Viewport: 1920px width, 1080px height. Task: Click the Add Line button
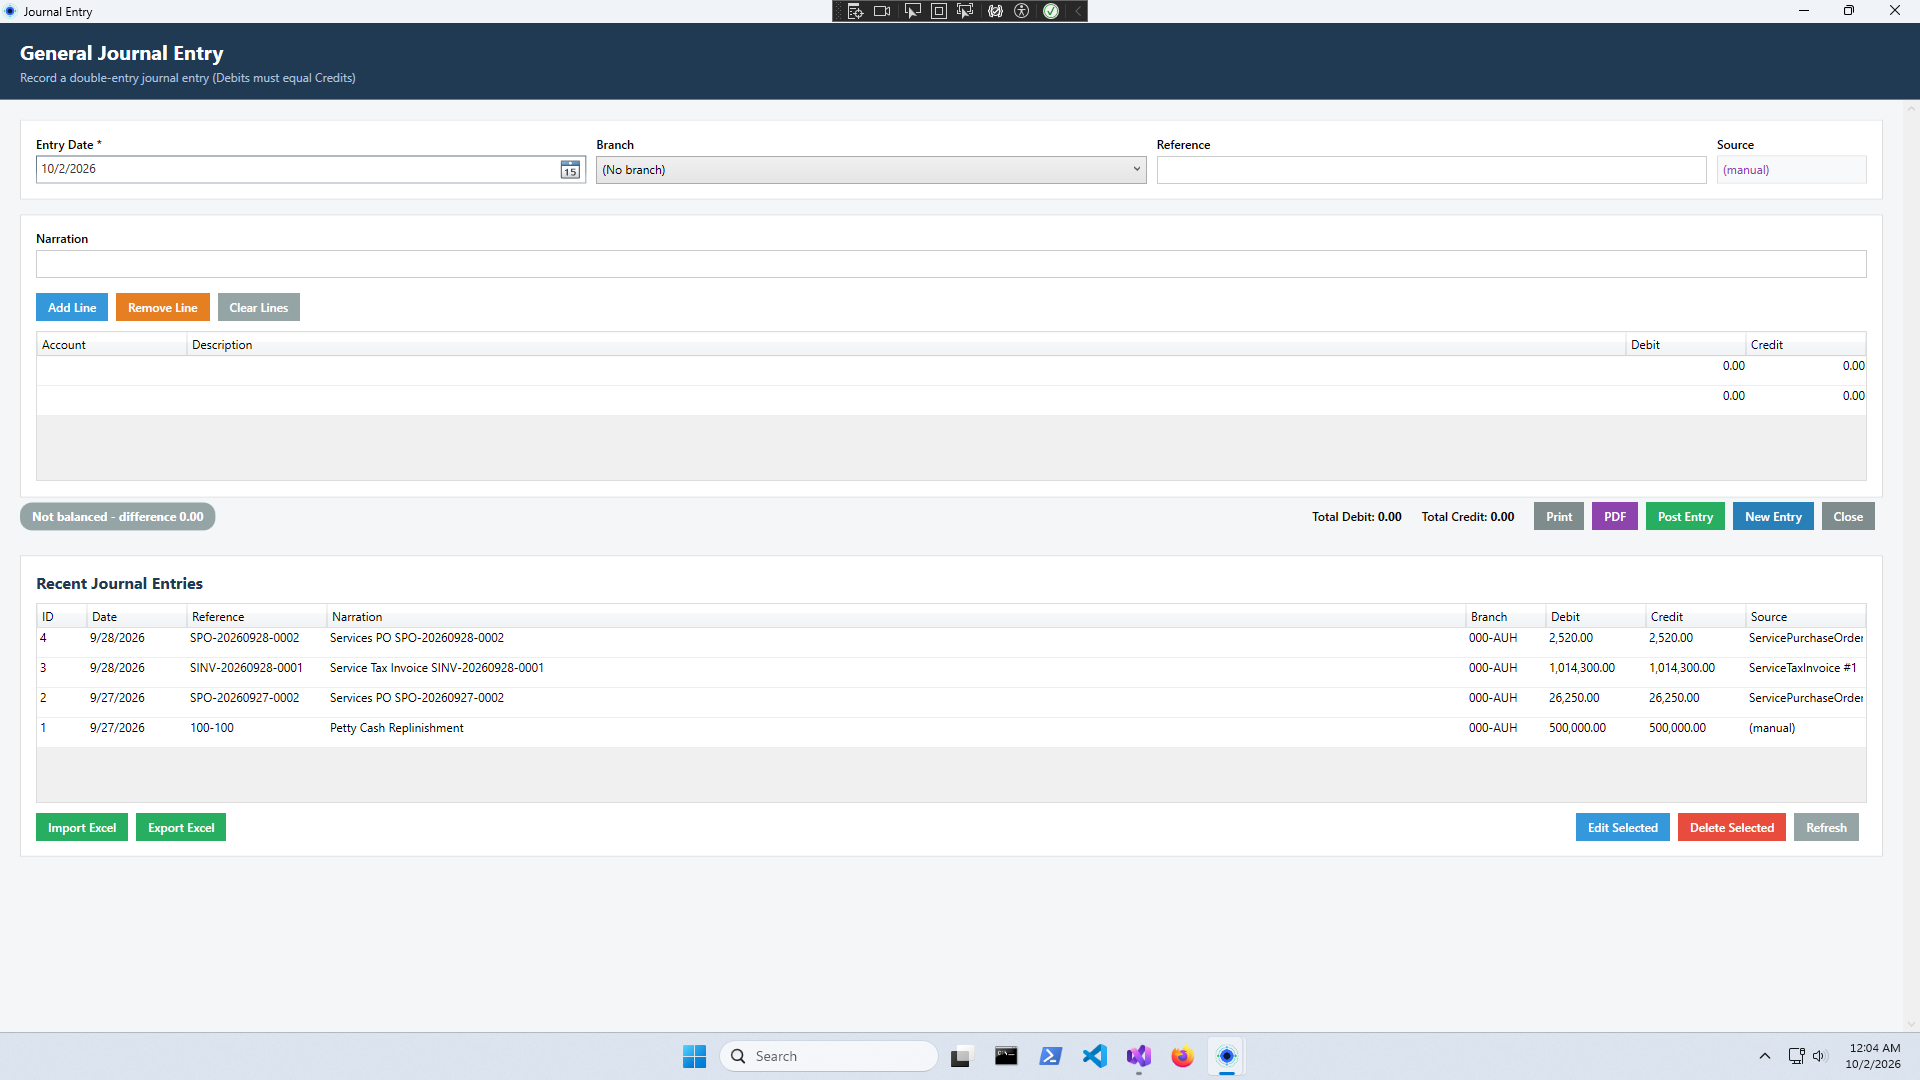tap(72, 307)
